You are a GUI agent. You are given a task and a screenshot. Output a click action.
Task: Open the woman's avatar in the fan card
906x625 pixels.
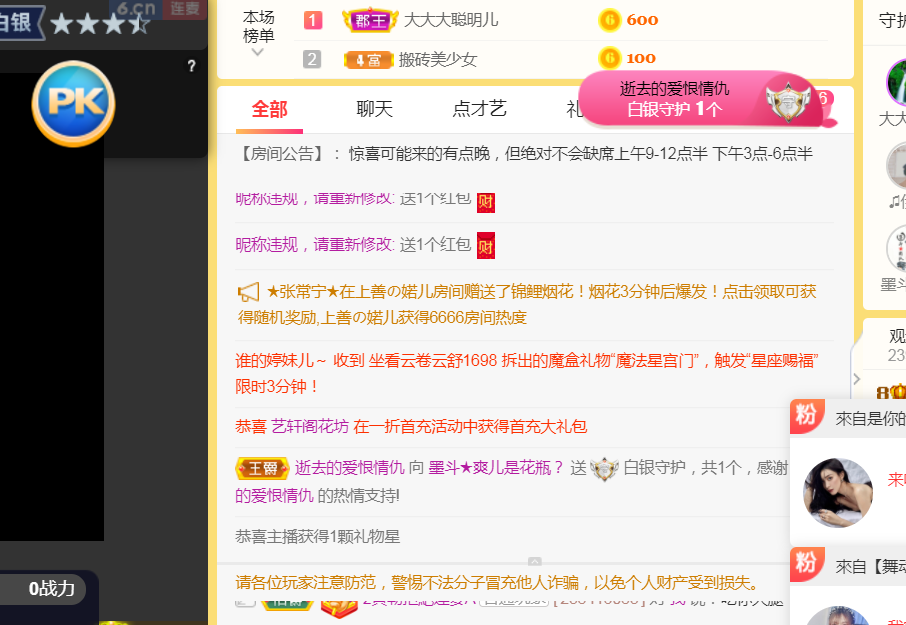(x=838, y=493)
